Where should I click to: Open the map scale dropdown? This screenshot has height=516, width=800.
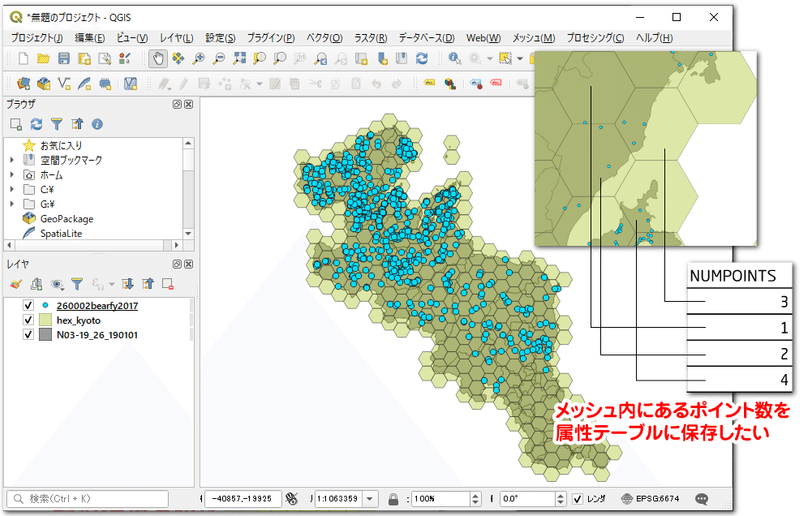[x=370, y=499]
